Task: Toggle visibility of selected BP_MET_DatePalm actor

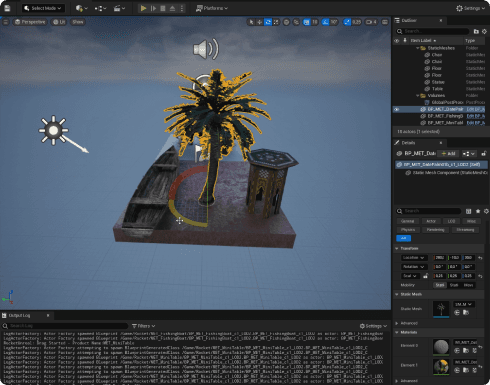Action: point(396,109)
